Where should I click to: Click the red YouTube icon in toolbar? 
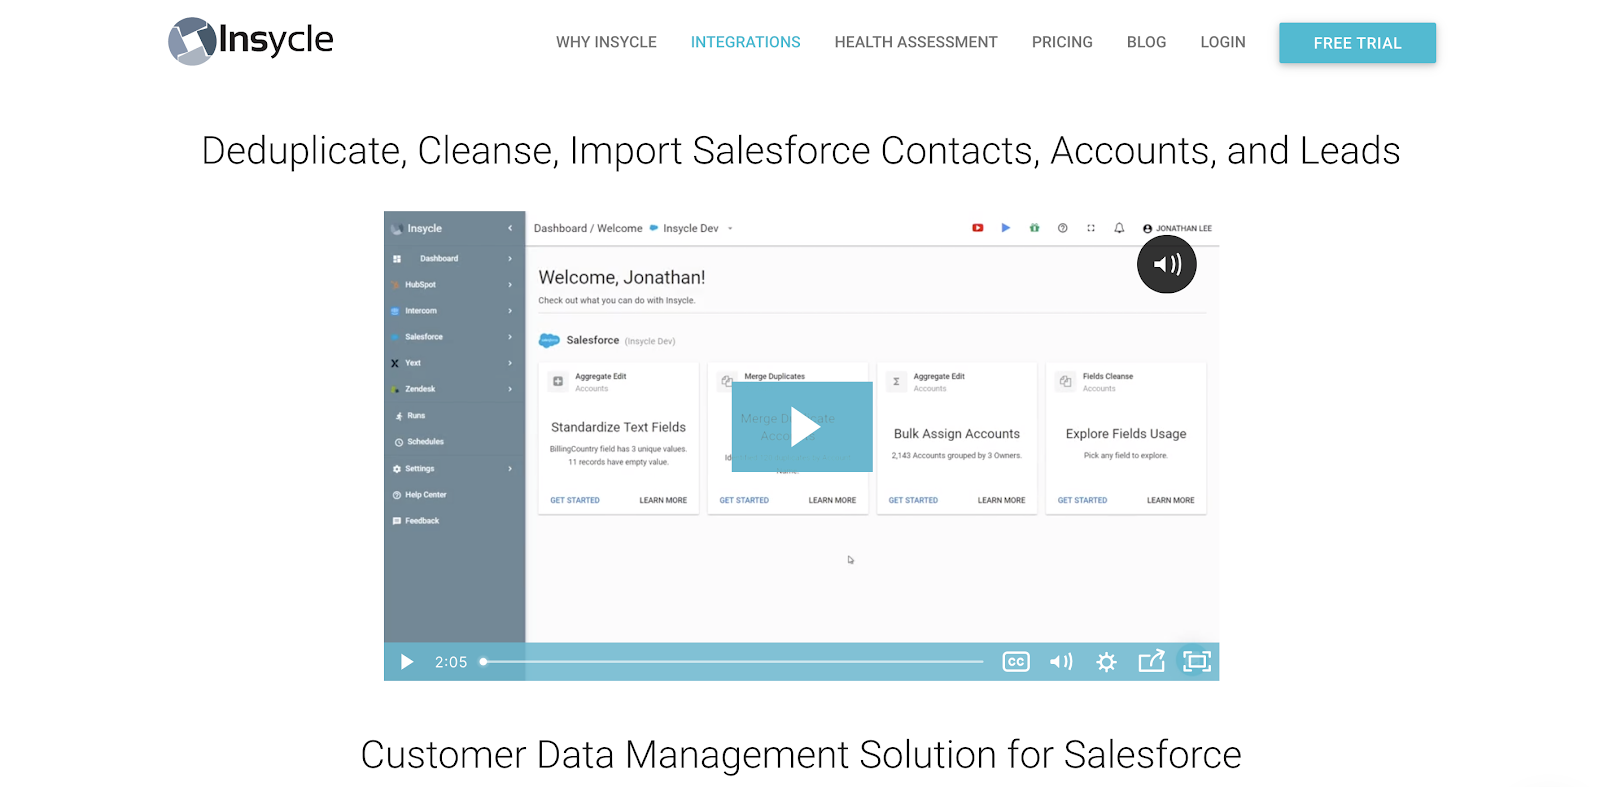coord(977,228)
